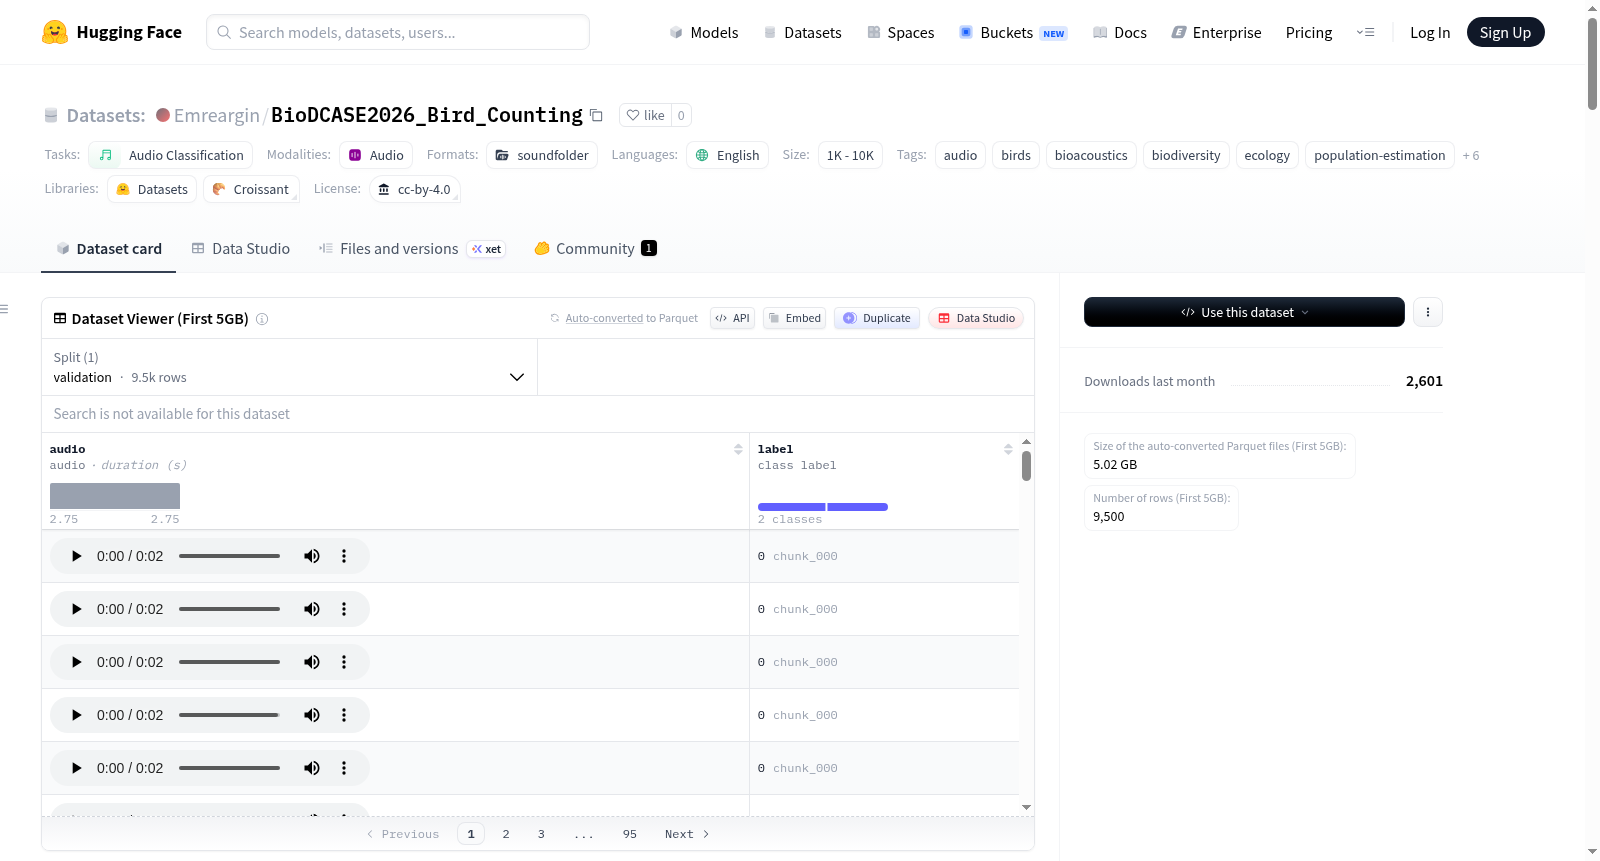This screenshot has width=1600, height=861.
Task: Select the soundfolder format tag
Action: pos(542,155)
